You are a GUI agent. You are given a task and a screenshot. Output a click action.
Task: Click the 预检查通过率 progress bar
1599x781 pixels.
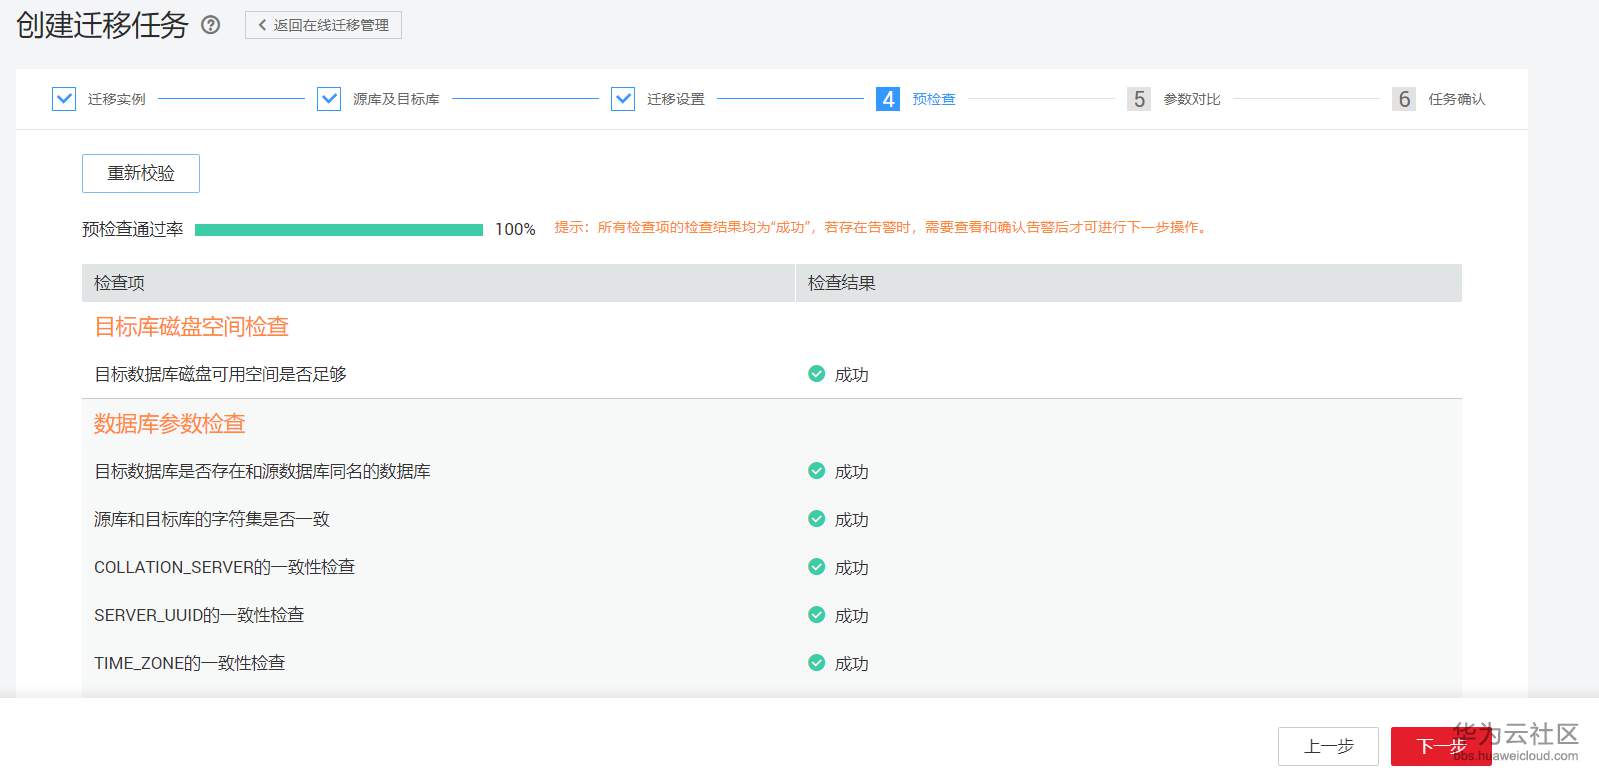tap(338, 230)
